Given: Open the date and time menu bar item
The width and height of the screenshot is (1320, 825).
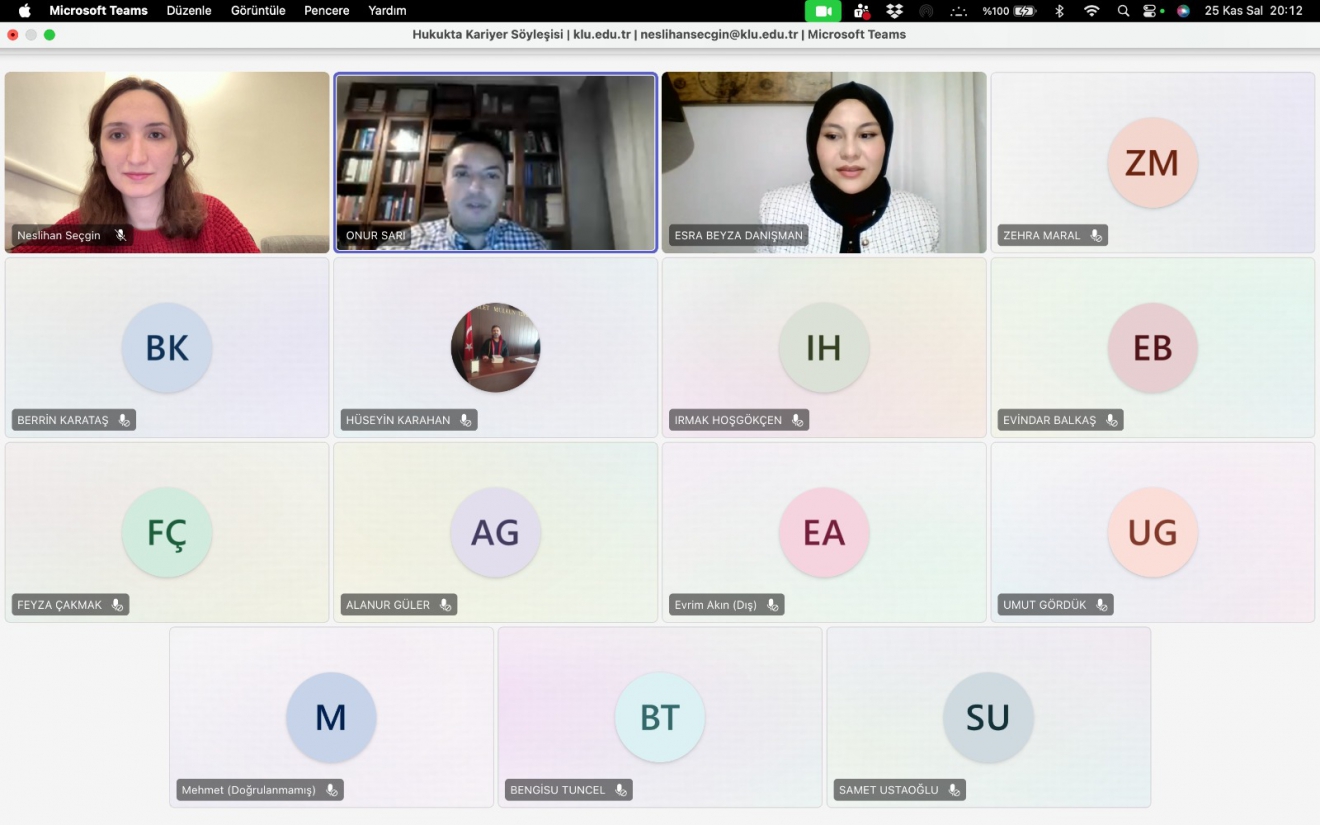Looking at the screenshot, I should click(x=1253, y=11).
